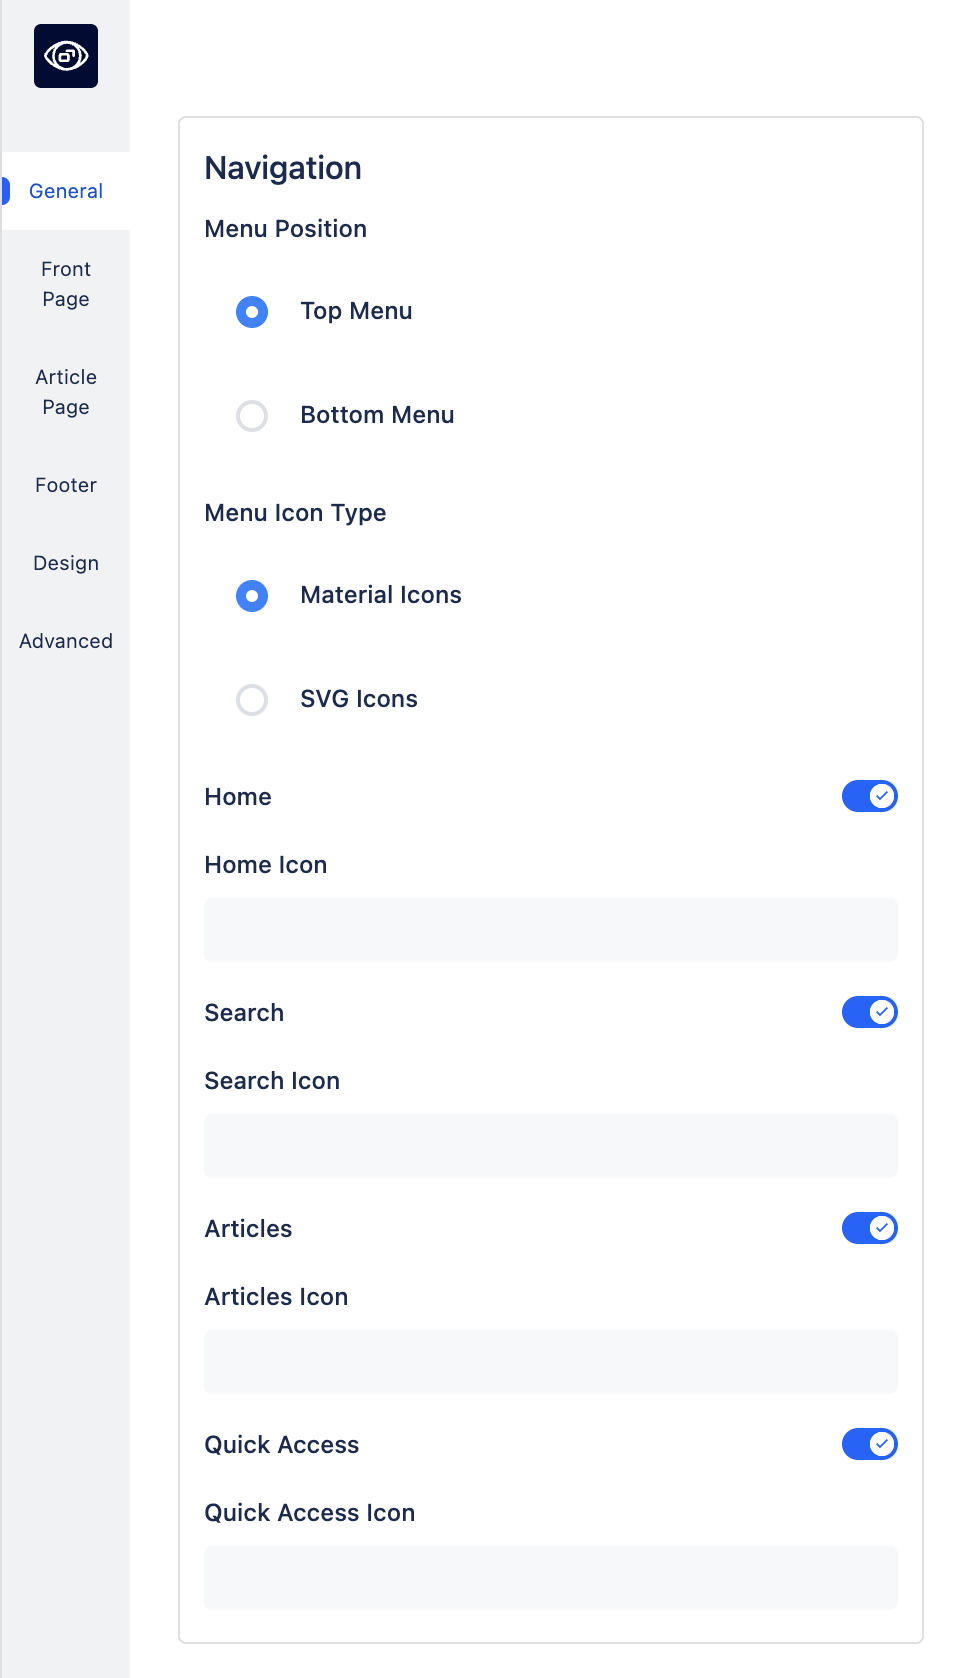The height and width of the screenshot is (1678, 960).
Task: Open the General settings section
Action: point(66,191)
